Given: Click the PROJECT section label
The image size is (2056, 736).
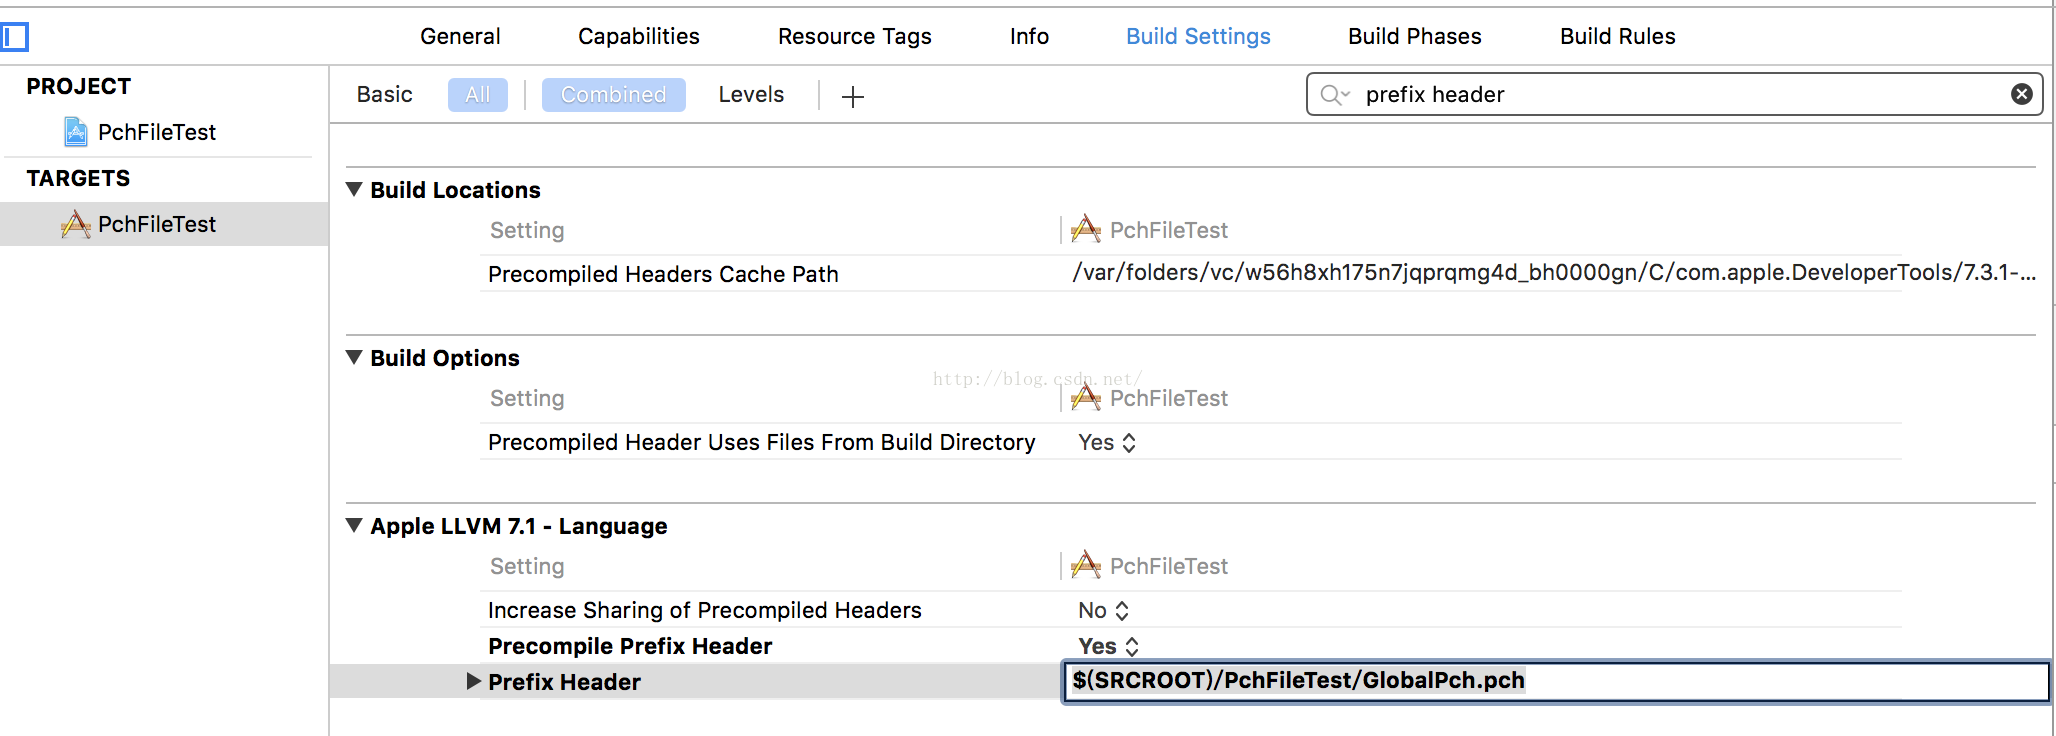Looking at the screenshot, I should coord(78,86).
